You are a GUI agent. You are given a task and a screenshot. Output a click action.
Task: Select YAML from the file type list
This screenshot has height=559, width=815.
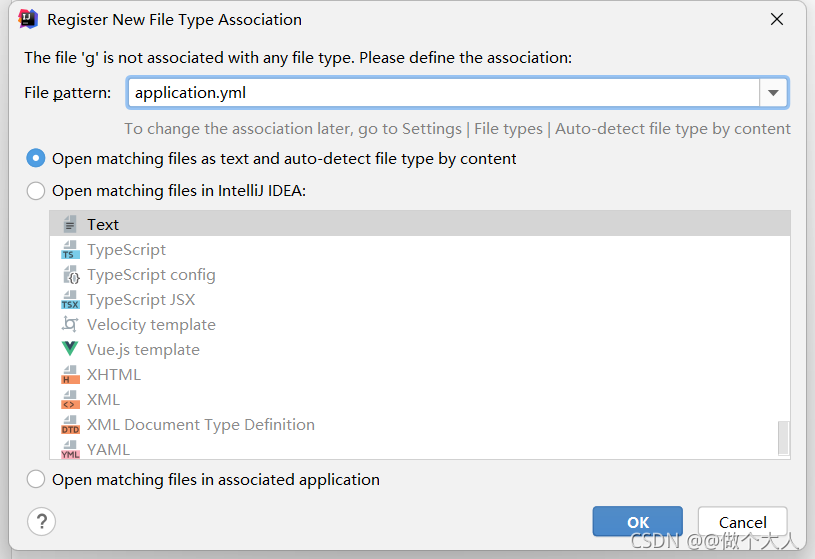[x=108, y=450]
